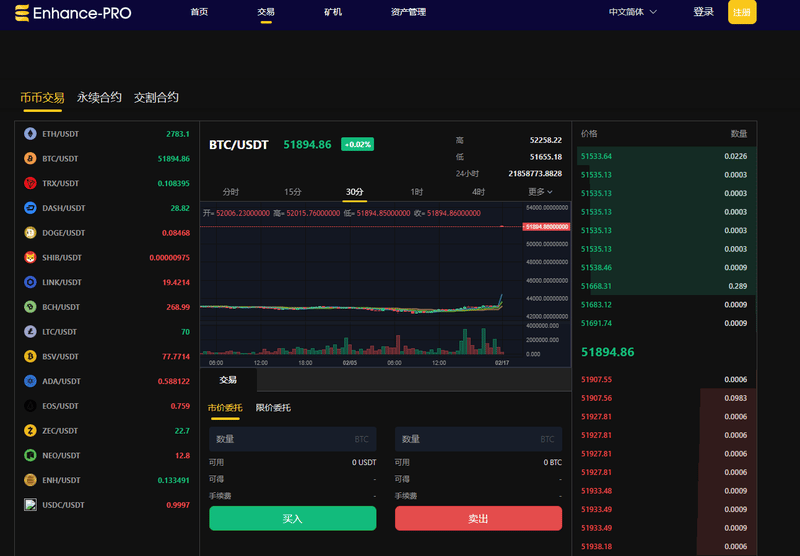Open the 中文简体 language dropdown
This screenshot has height=556, width=800.
tap(632, 12)
